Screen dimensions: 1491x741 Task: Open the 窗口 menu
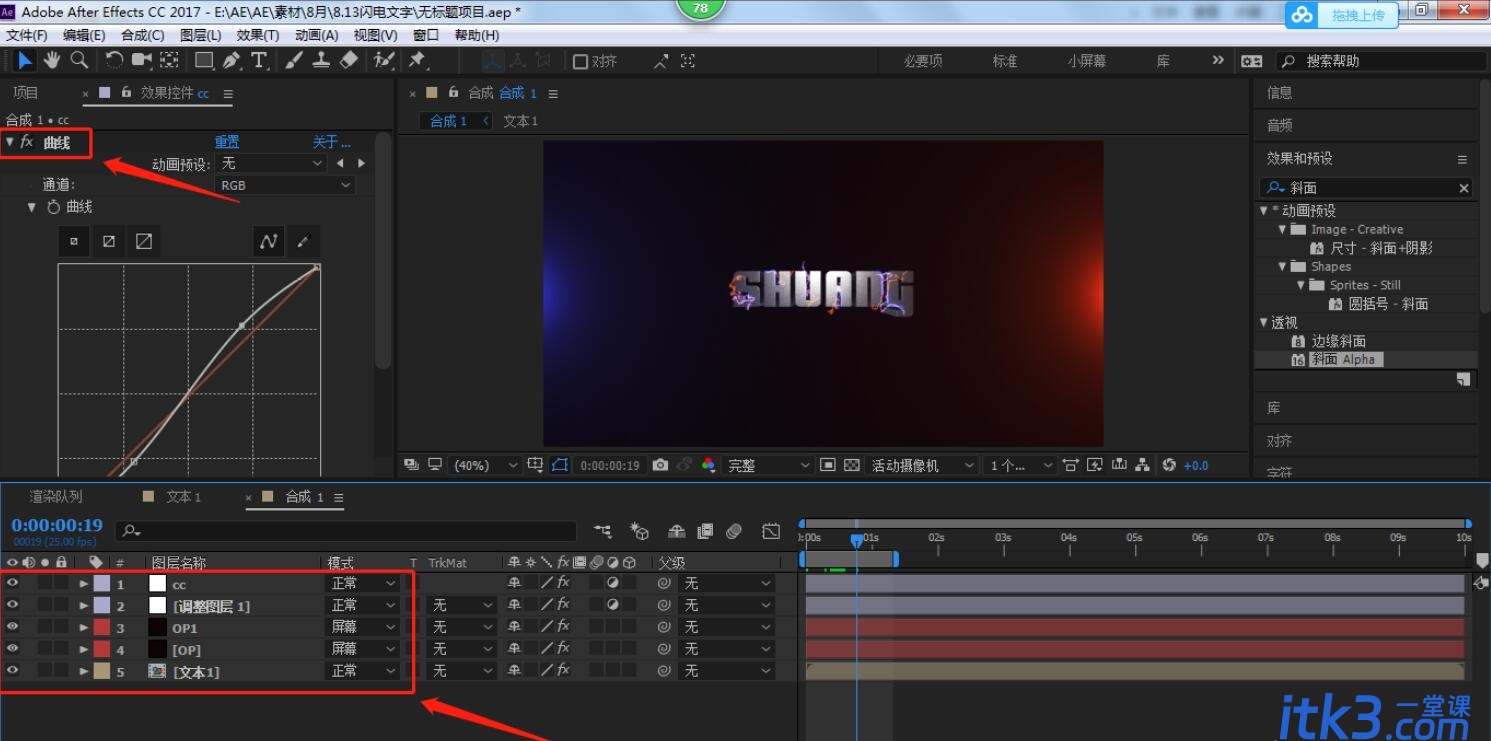pos(426,35)
